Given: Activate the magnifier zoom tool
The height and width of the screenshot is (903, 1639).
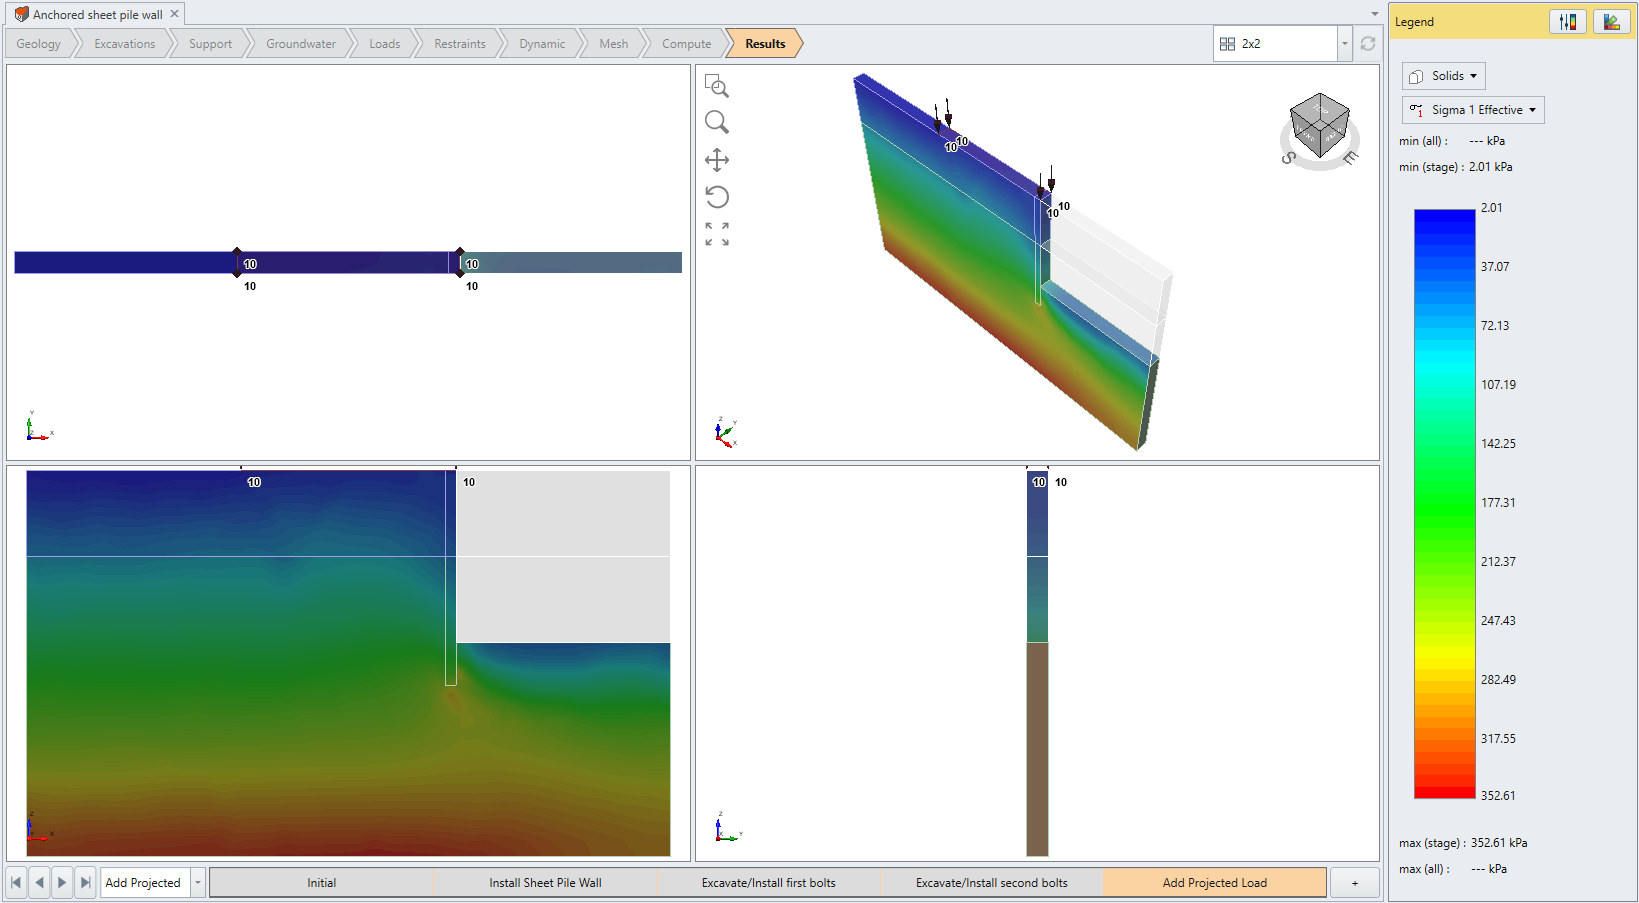Looking at the screenshot, I should click(x=717, y=122).
